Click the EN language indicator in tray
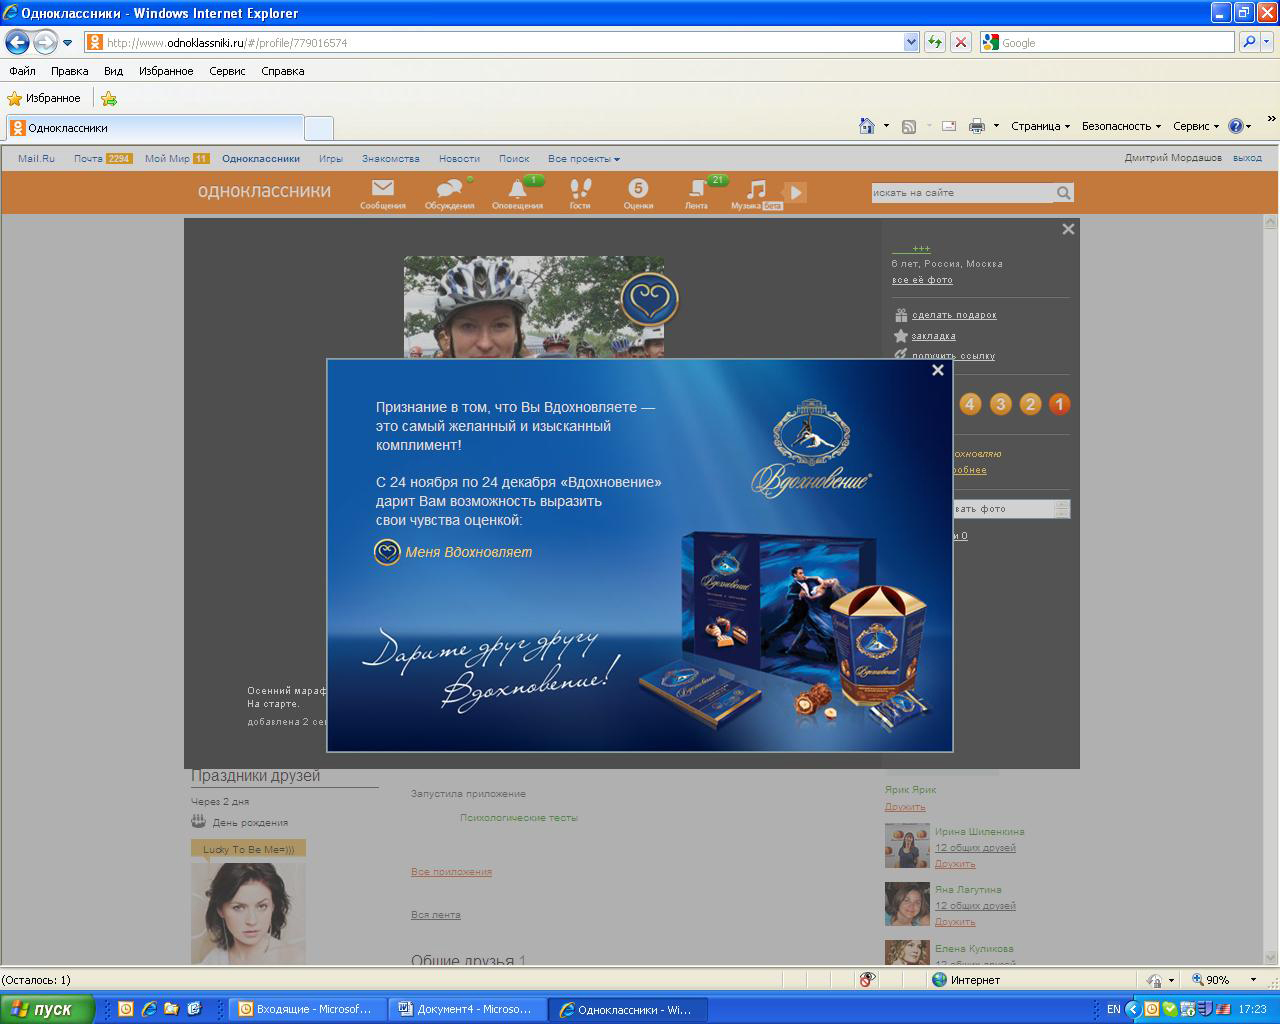Image resolution: width=1280 pixels, height=1024 pixels. click(x=1113, y=1009)
